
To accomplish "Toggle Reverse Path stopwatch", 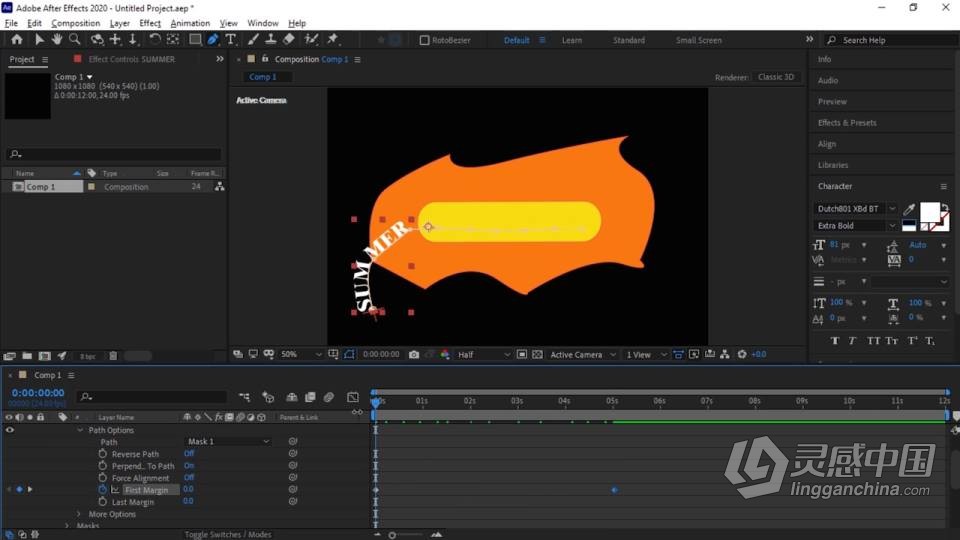I will click(102, 454).
